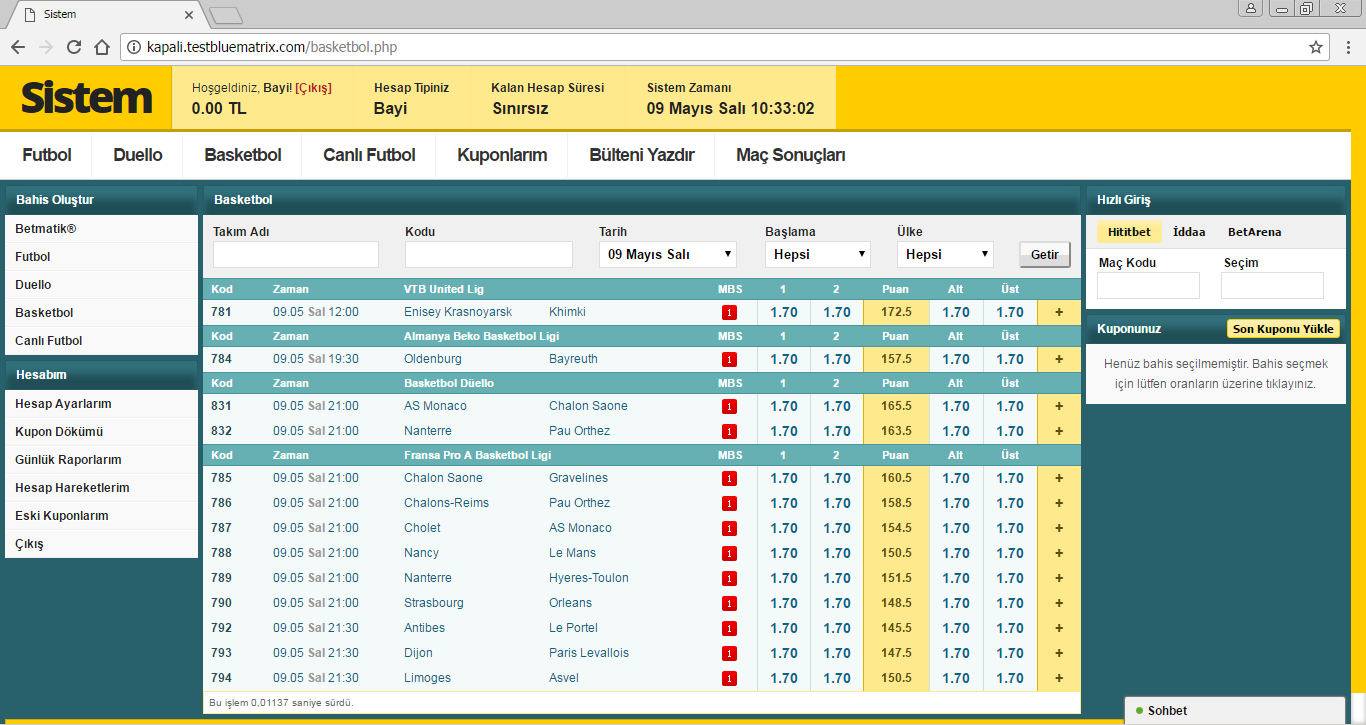Open Betmatik® in the sidebar

101,229
